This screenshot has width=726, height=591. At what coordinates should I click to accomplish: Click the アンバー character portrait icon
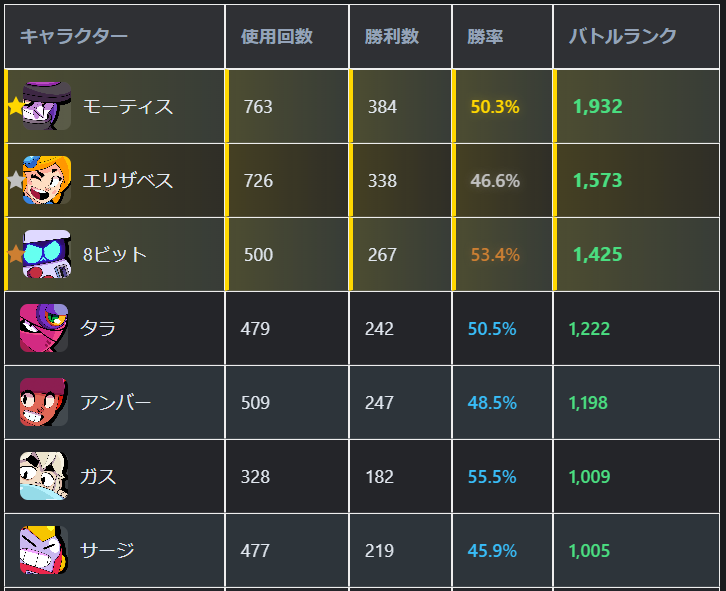click(44, 402)
